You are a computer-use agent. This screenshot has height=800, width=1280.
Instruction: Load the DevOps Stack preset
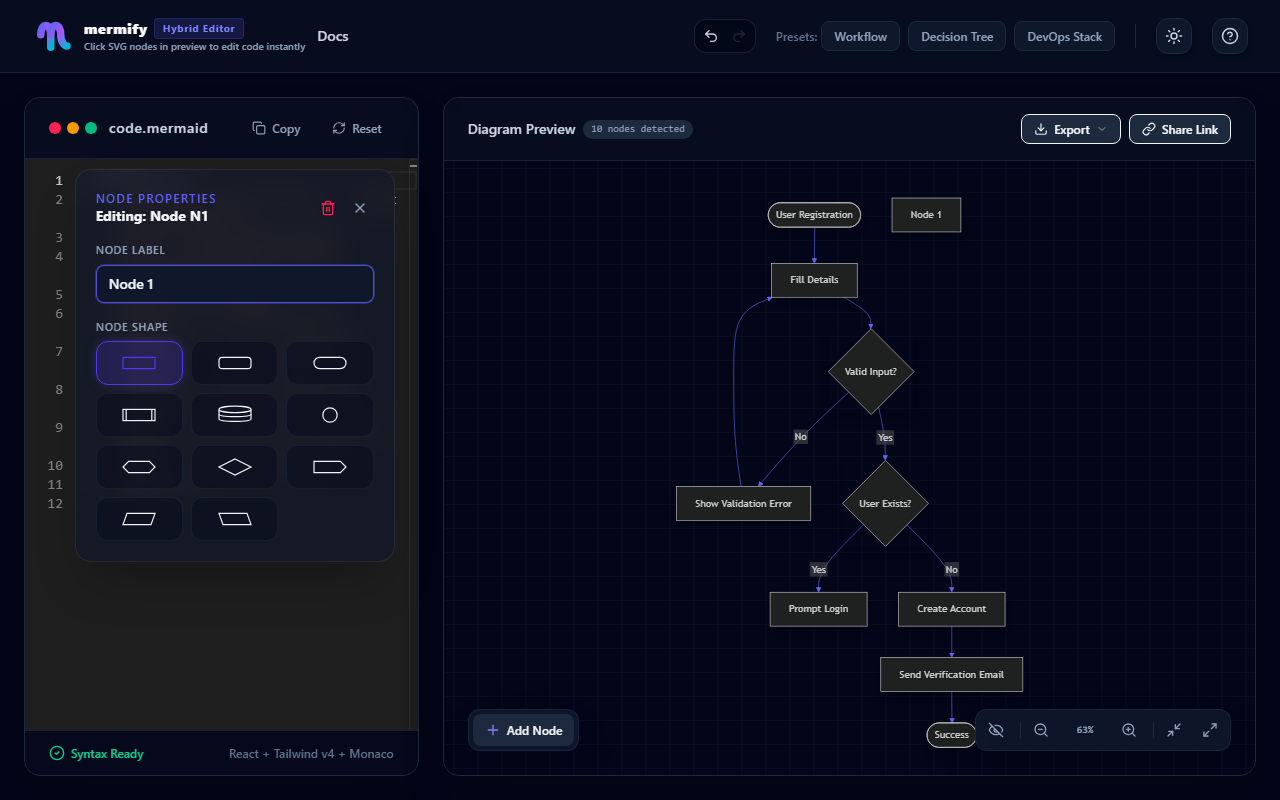(1064, 37)
